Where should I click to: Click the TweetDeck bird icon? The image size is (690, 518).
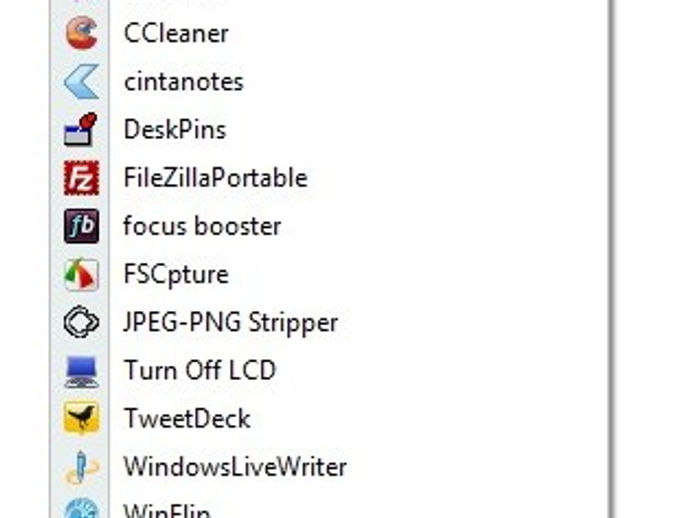pos(81,418)
